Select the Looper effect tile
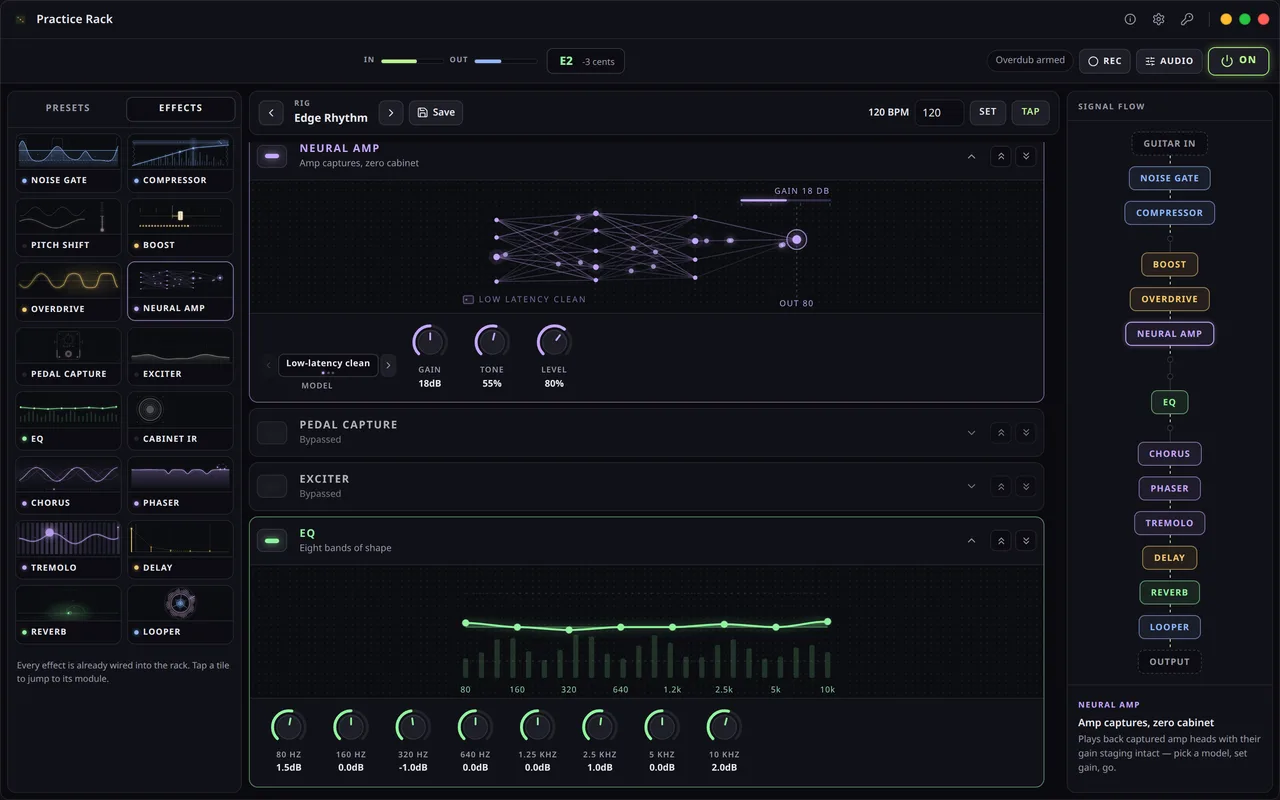Image resolution: width=1280 pixels, height=800 pixels. coord(180,614)
